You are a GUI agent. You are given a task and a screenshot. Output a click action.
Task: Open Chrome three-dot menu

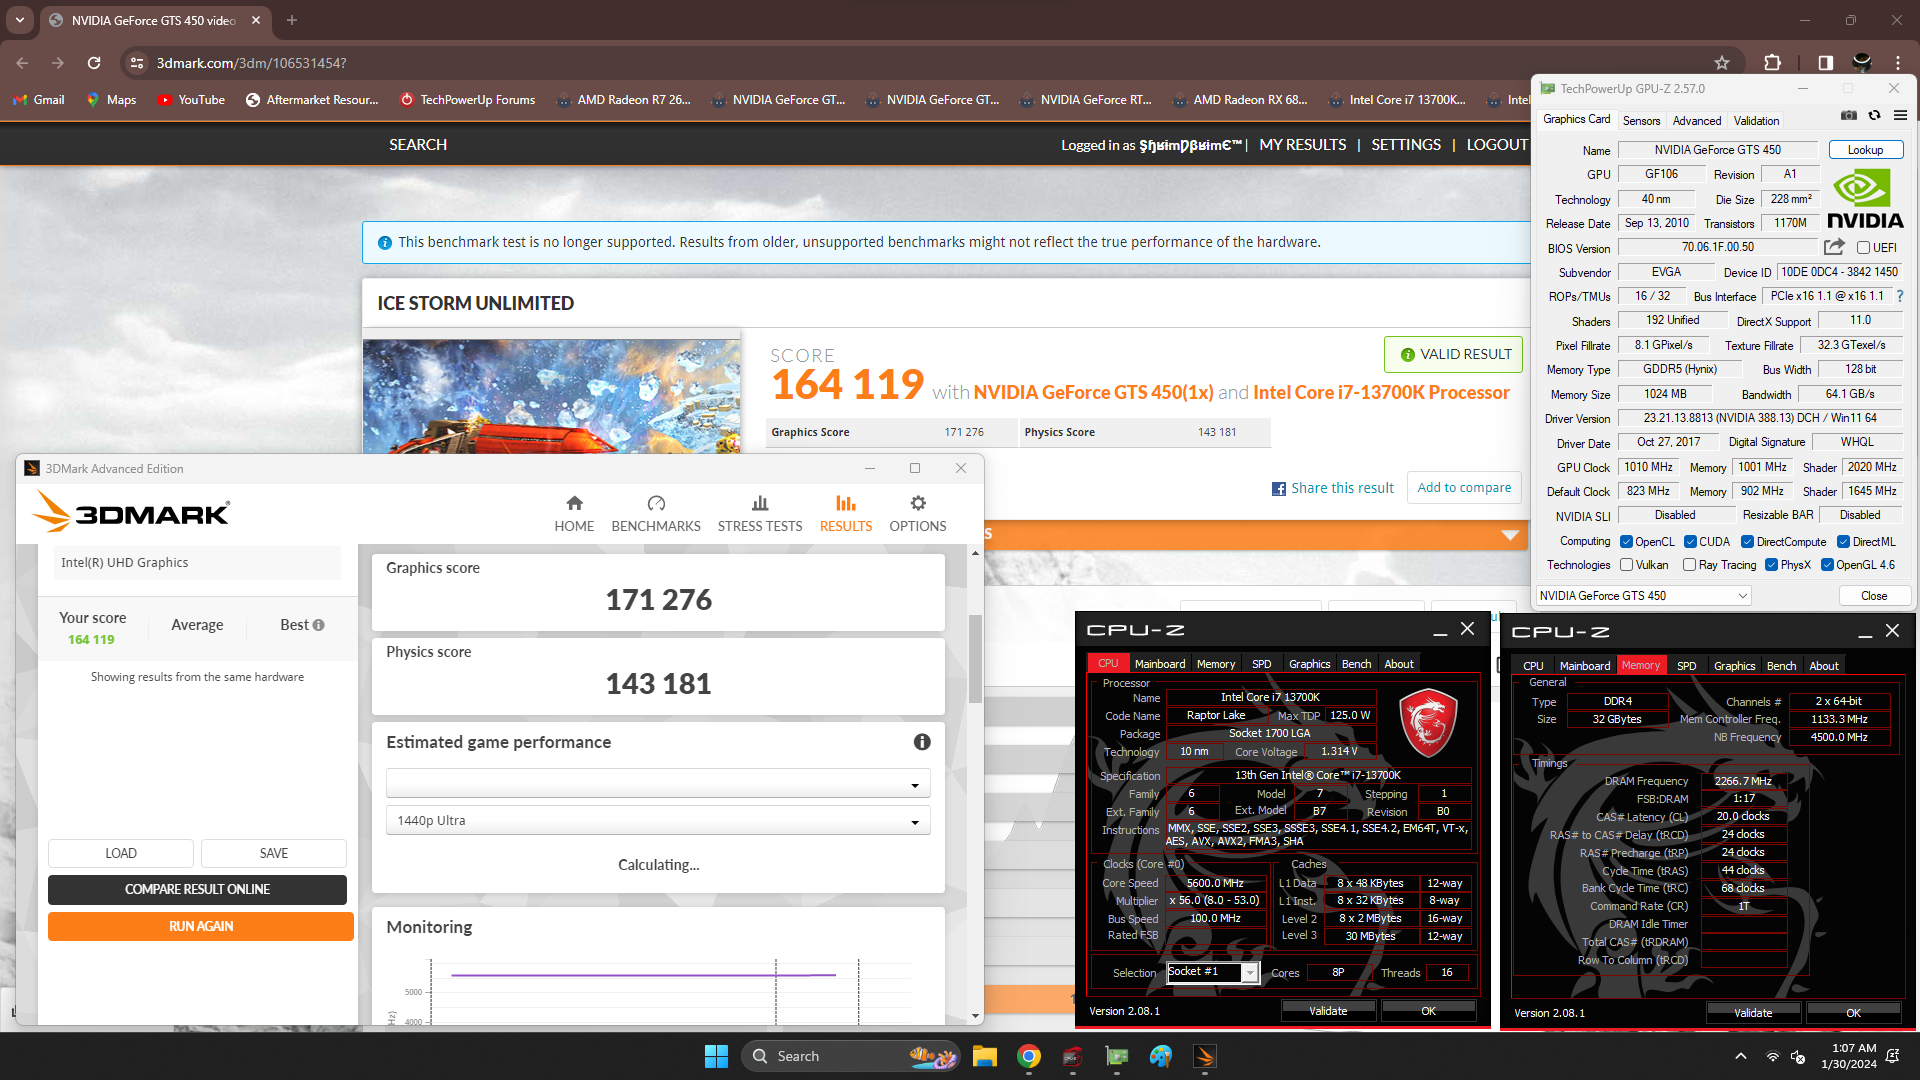point(1898,63)
